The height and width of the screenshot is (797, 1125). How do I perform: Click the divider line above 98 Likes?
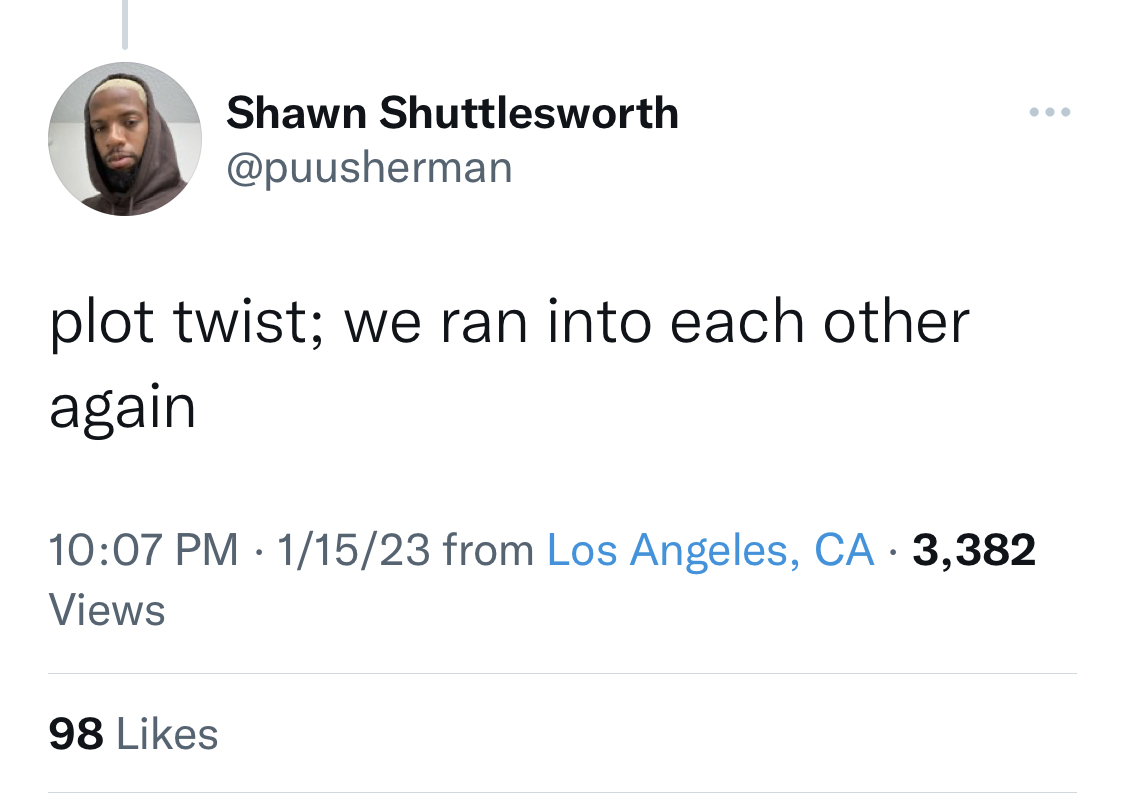coord(562,674)
